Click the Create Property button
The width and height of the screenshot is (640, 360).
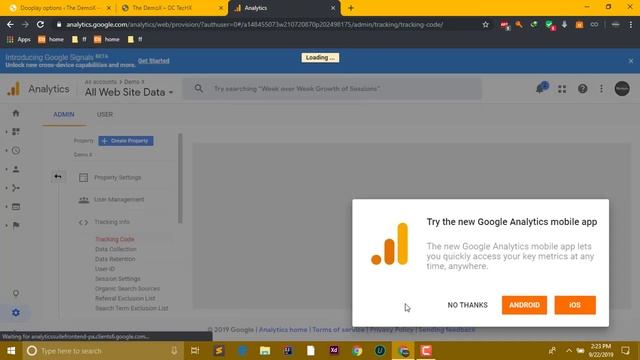(126, 141)
